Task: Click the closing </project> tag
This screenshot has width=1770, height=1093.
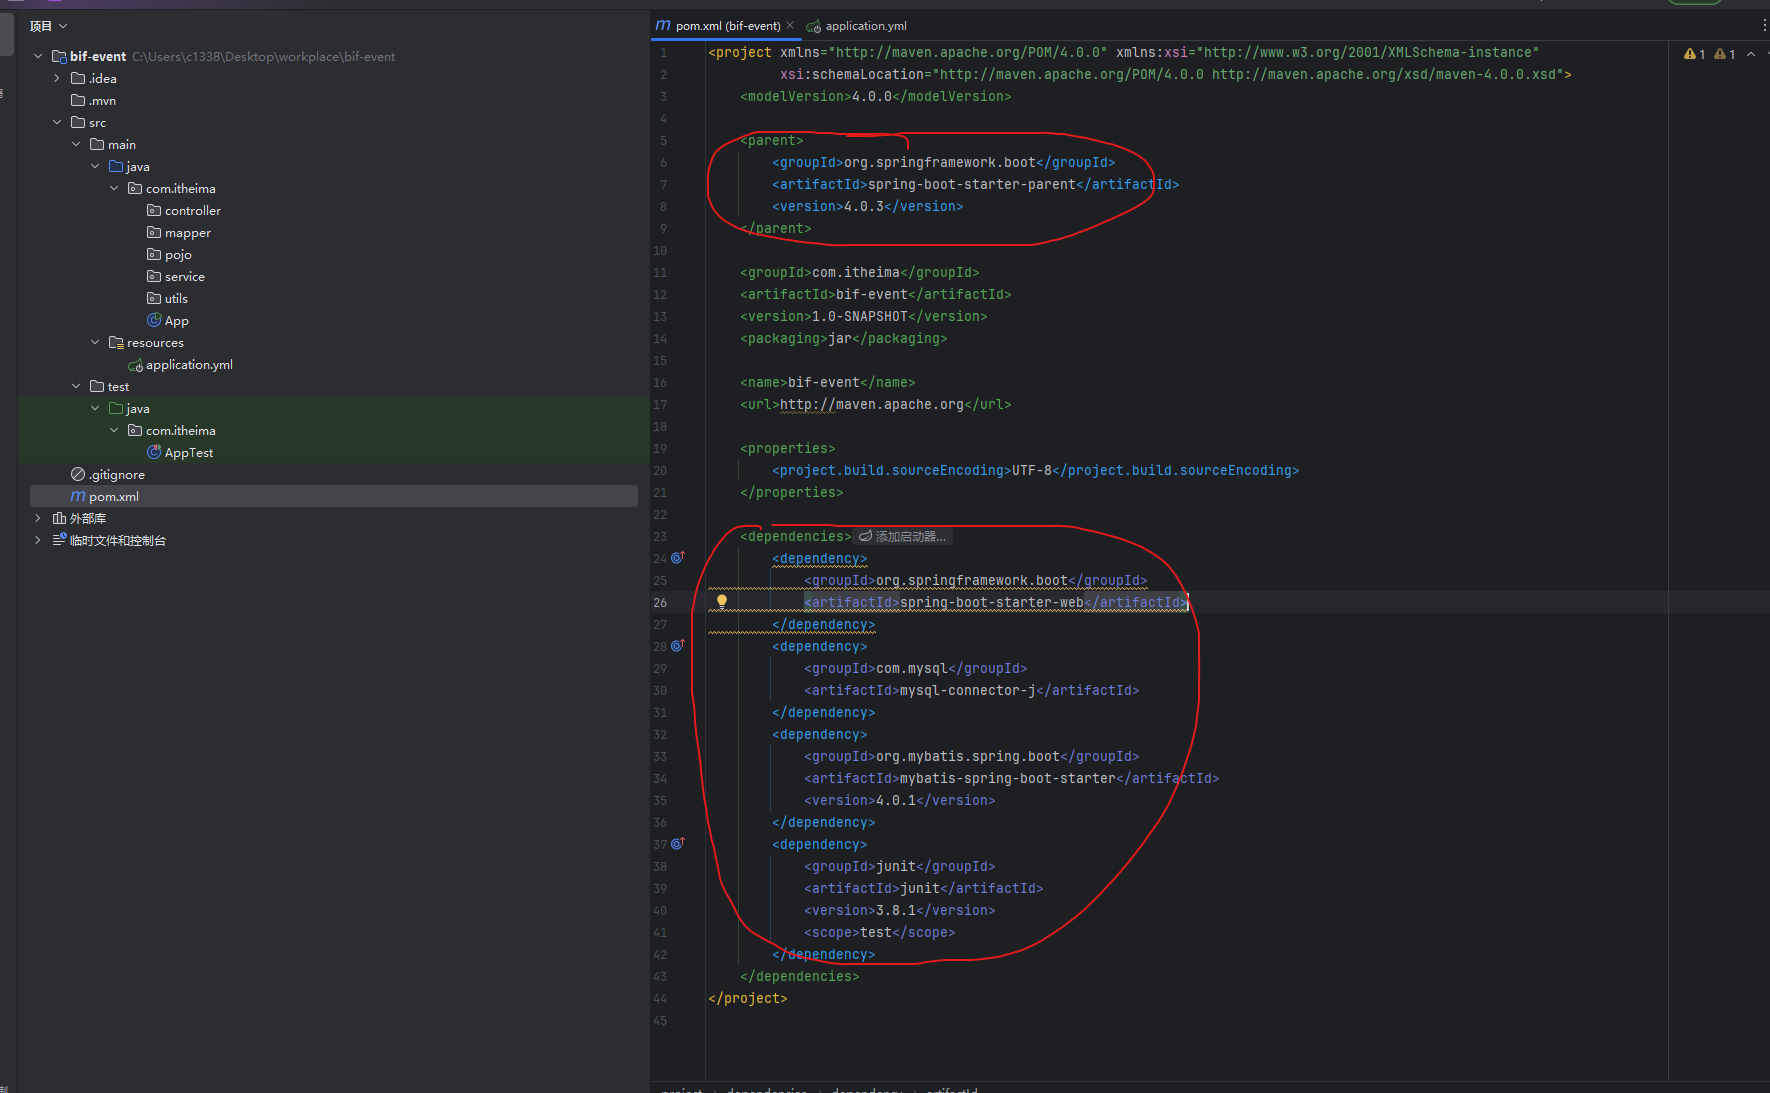Action: tap(748, 999)
